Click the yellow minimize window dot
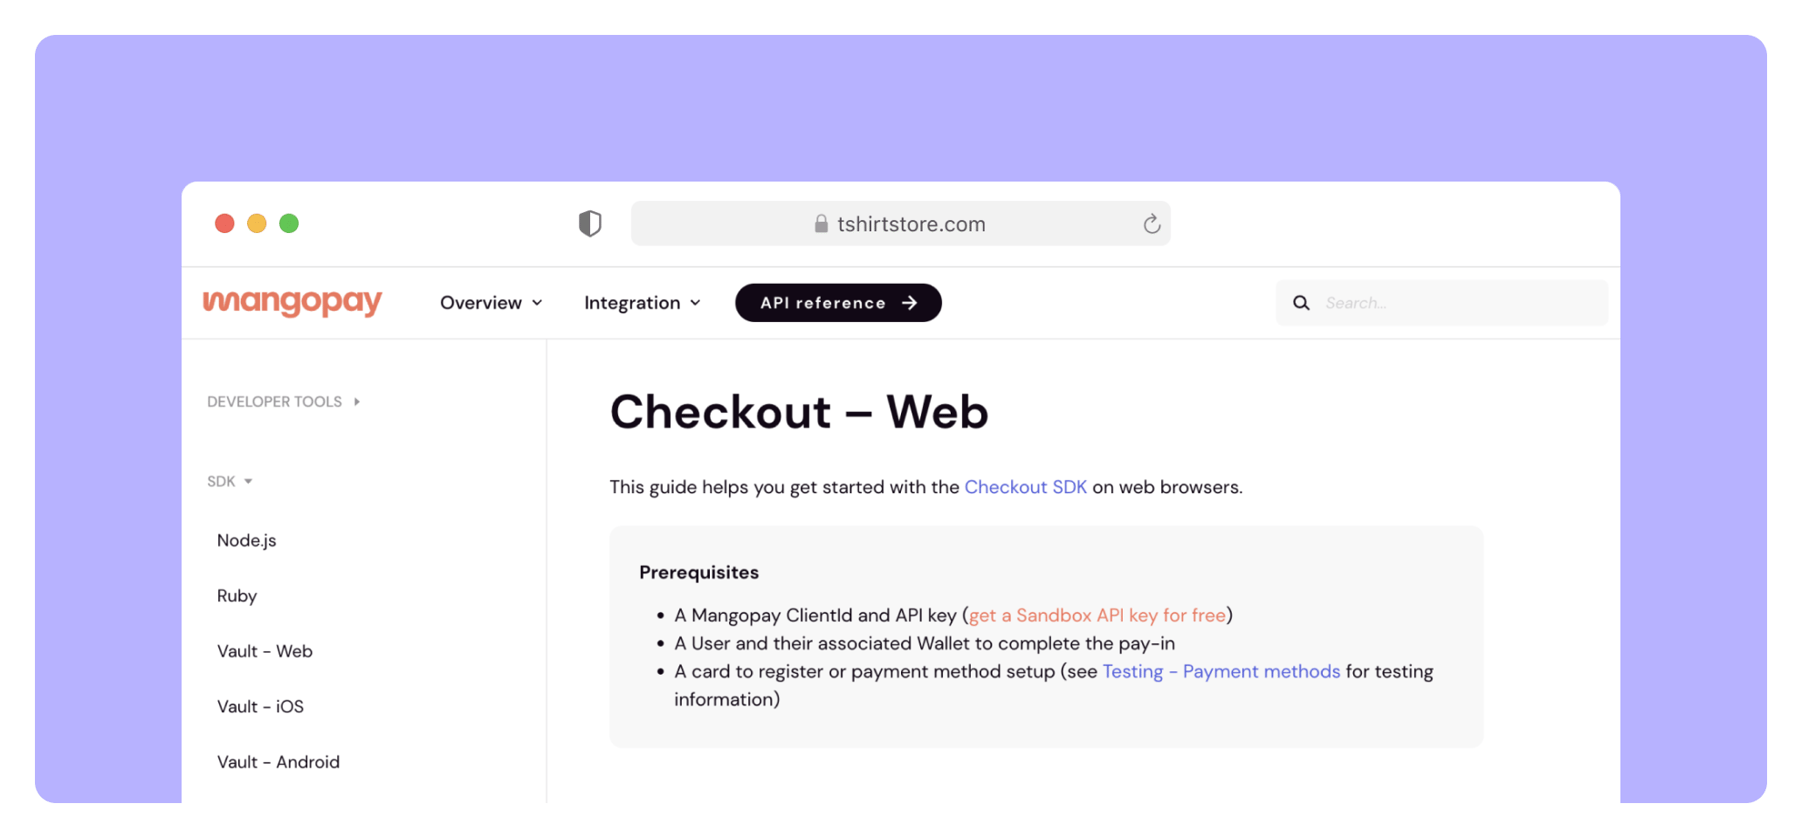 pos(257,223)
